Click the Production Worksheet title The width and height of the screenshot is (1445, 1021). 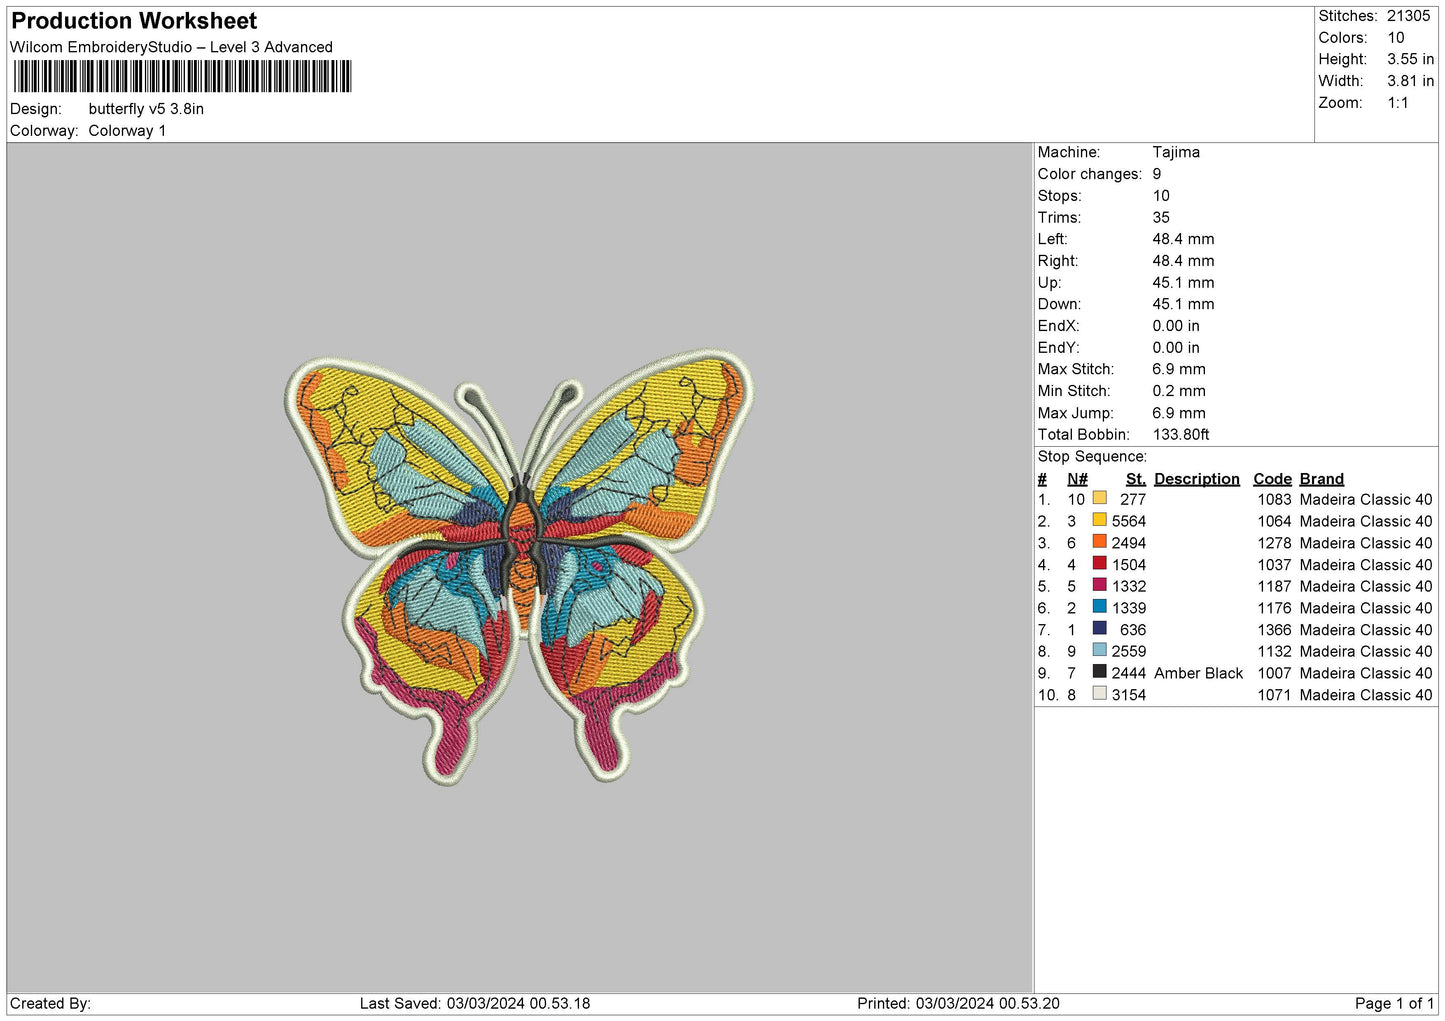click(134, 21)
